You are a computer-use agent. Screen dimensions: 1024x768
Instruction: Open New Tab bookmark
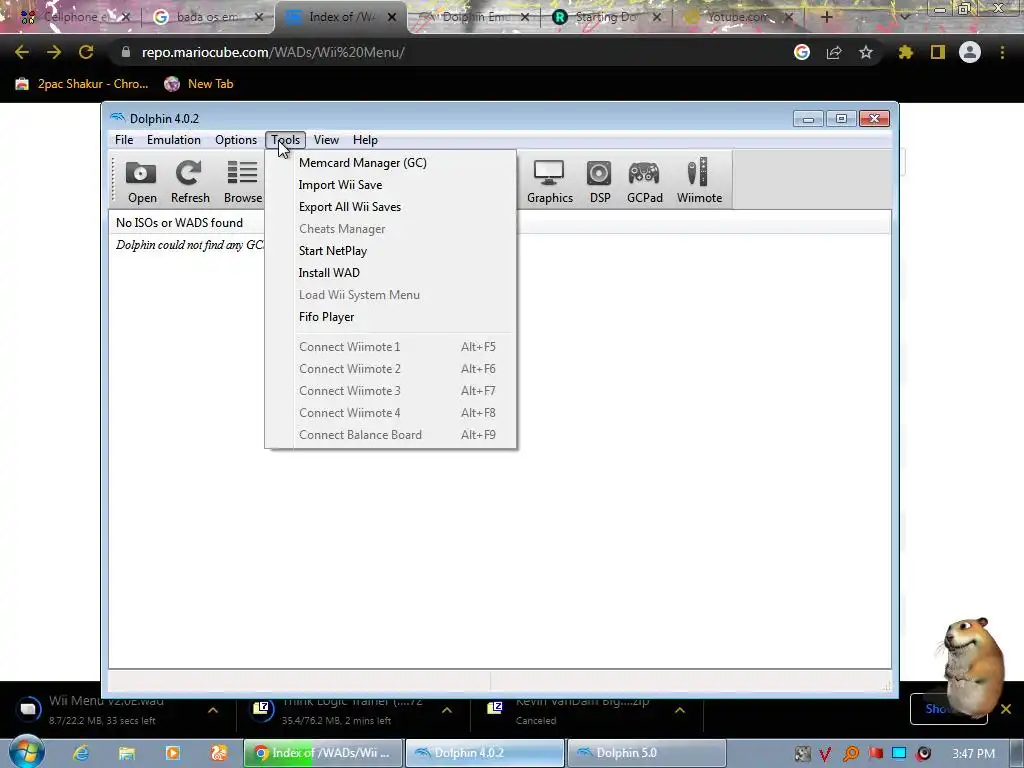199,84
